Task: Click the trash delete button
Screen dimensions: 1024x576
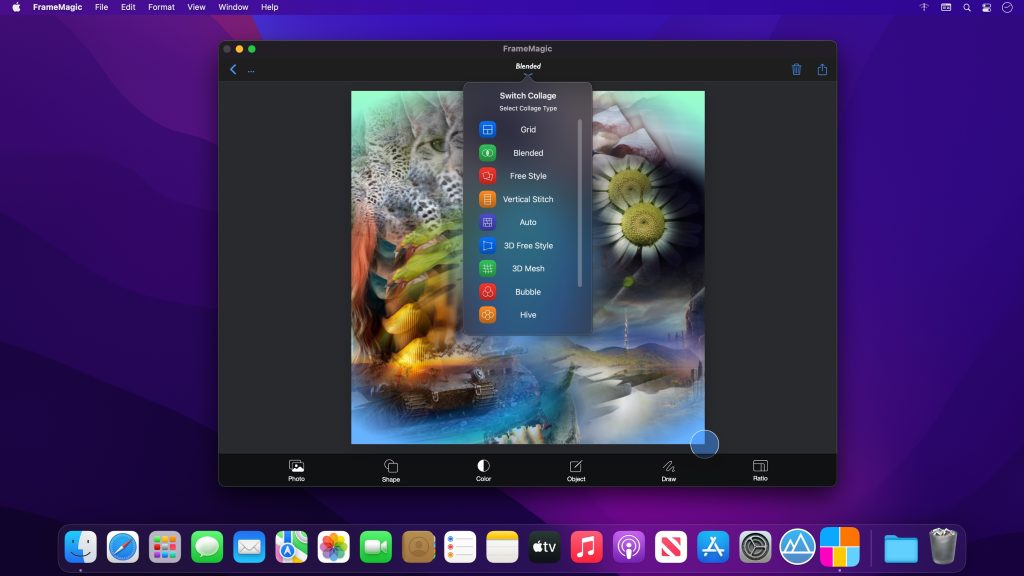Action: pos(796,69)
